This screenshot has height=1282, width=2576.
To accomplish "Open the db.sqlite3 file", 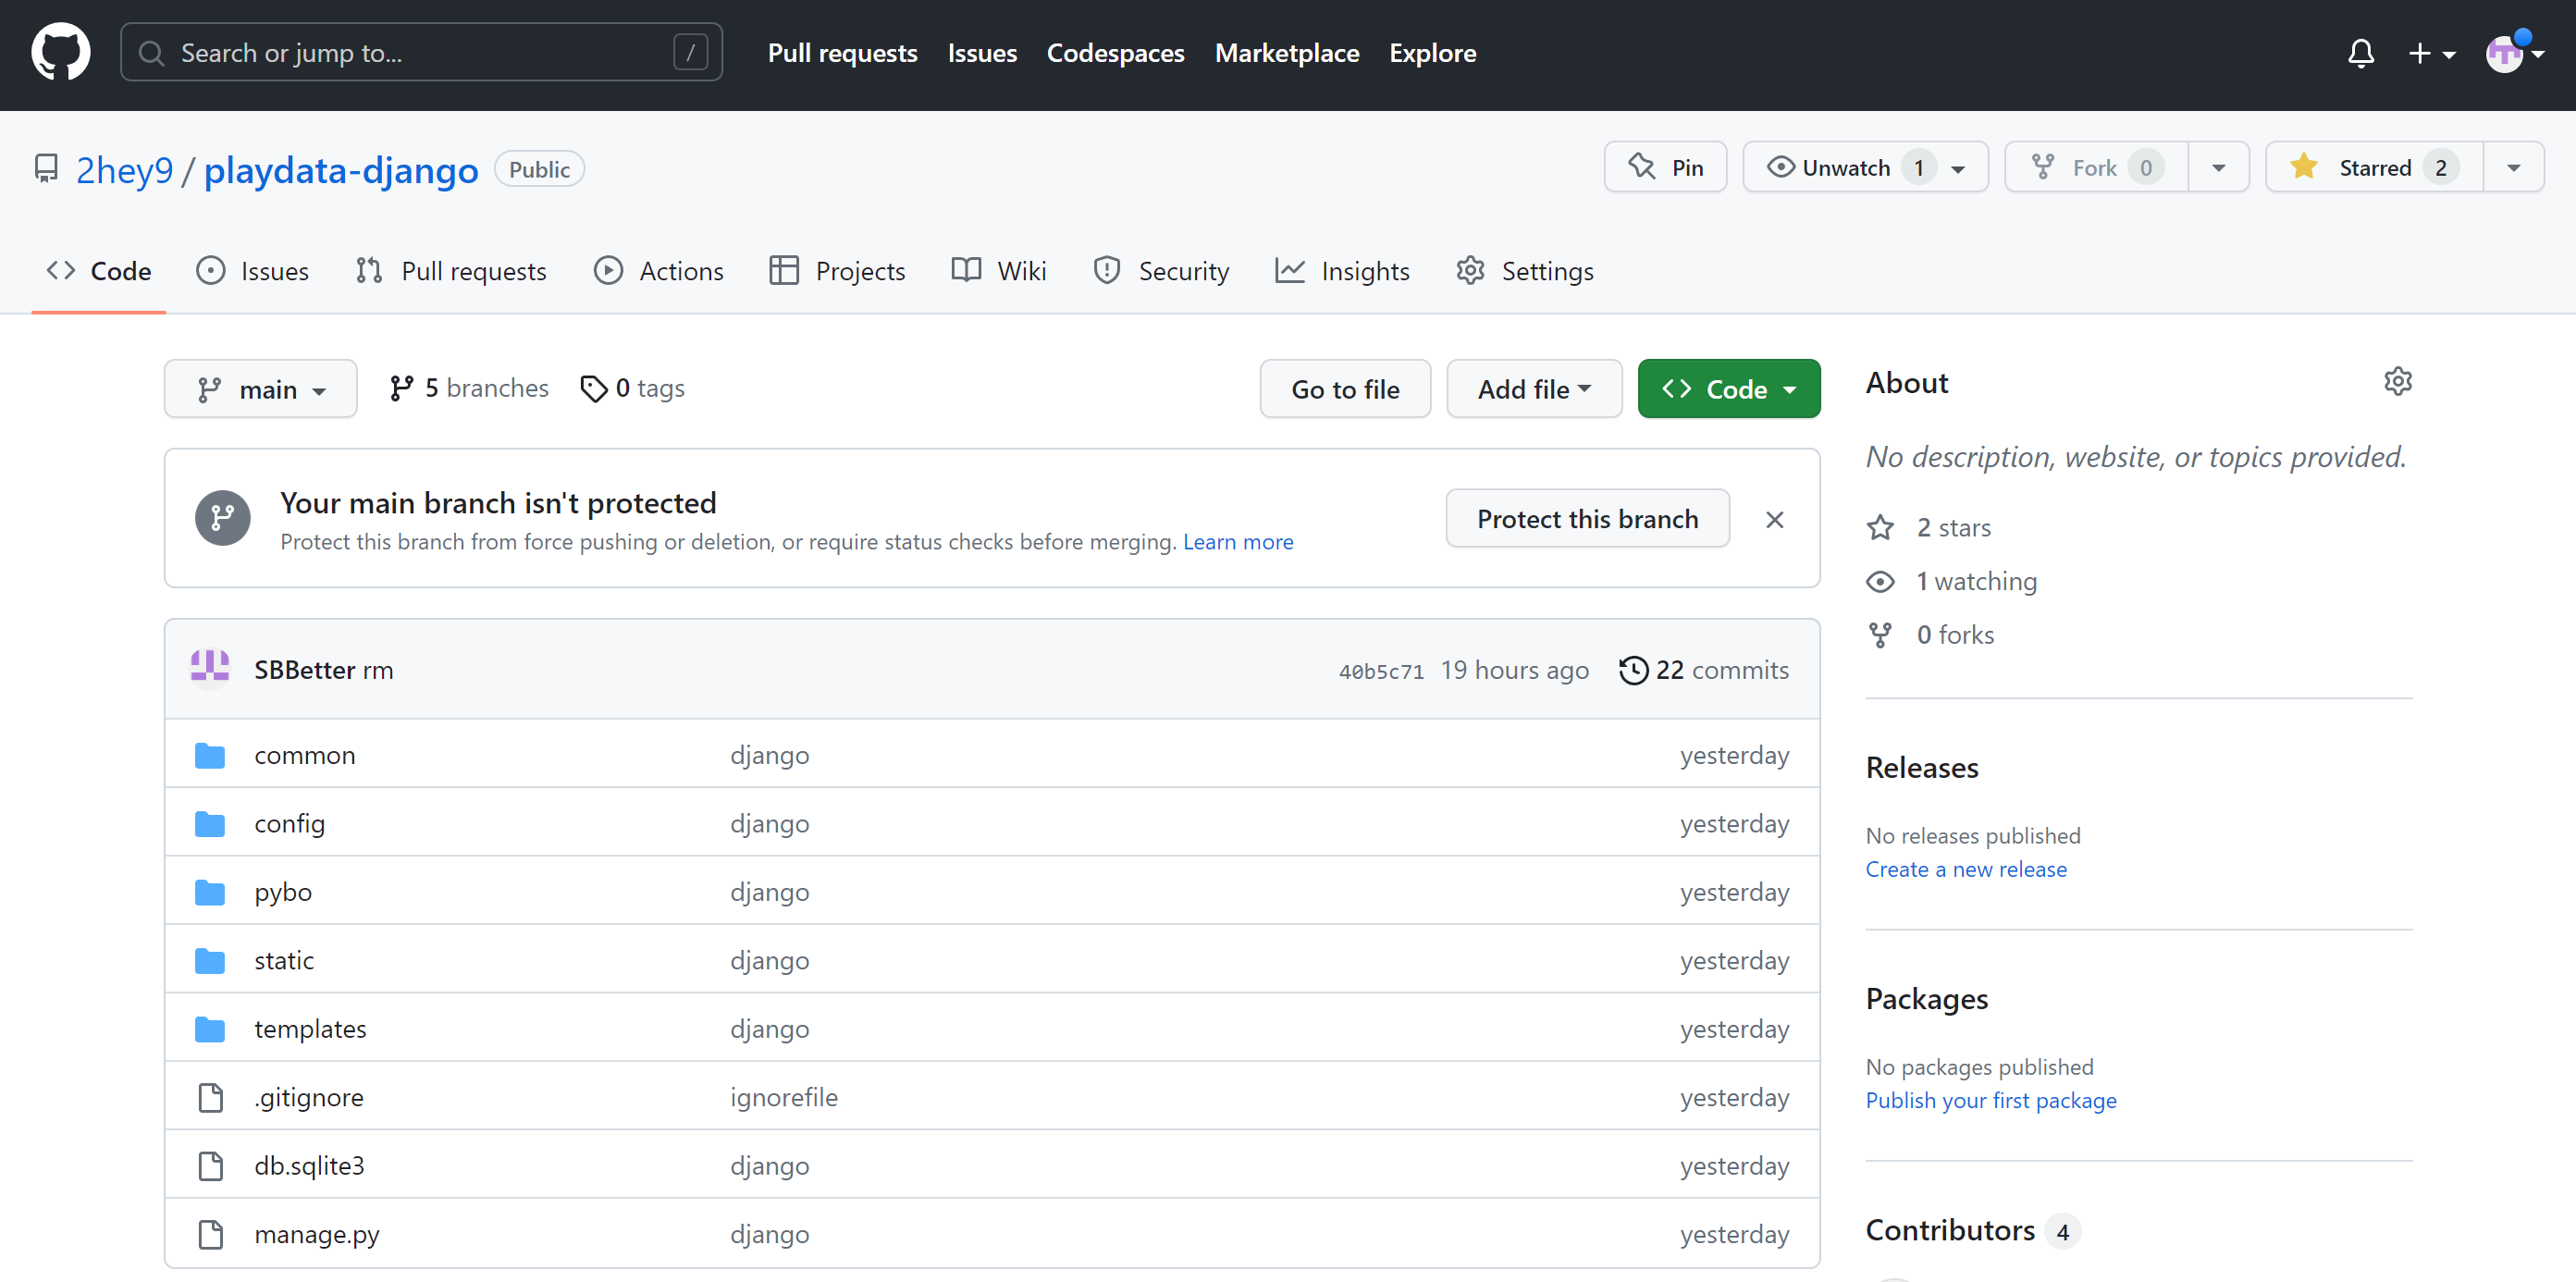I will pyautogui.click(x=309, y=1165).
